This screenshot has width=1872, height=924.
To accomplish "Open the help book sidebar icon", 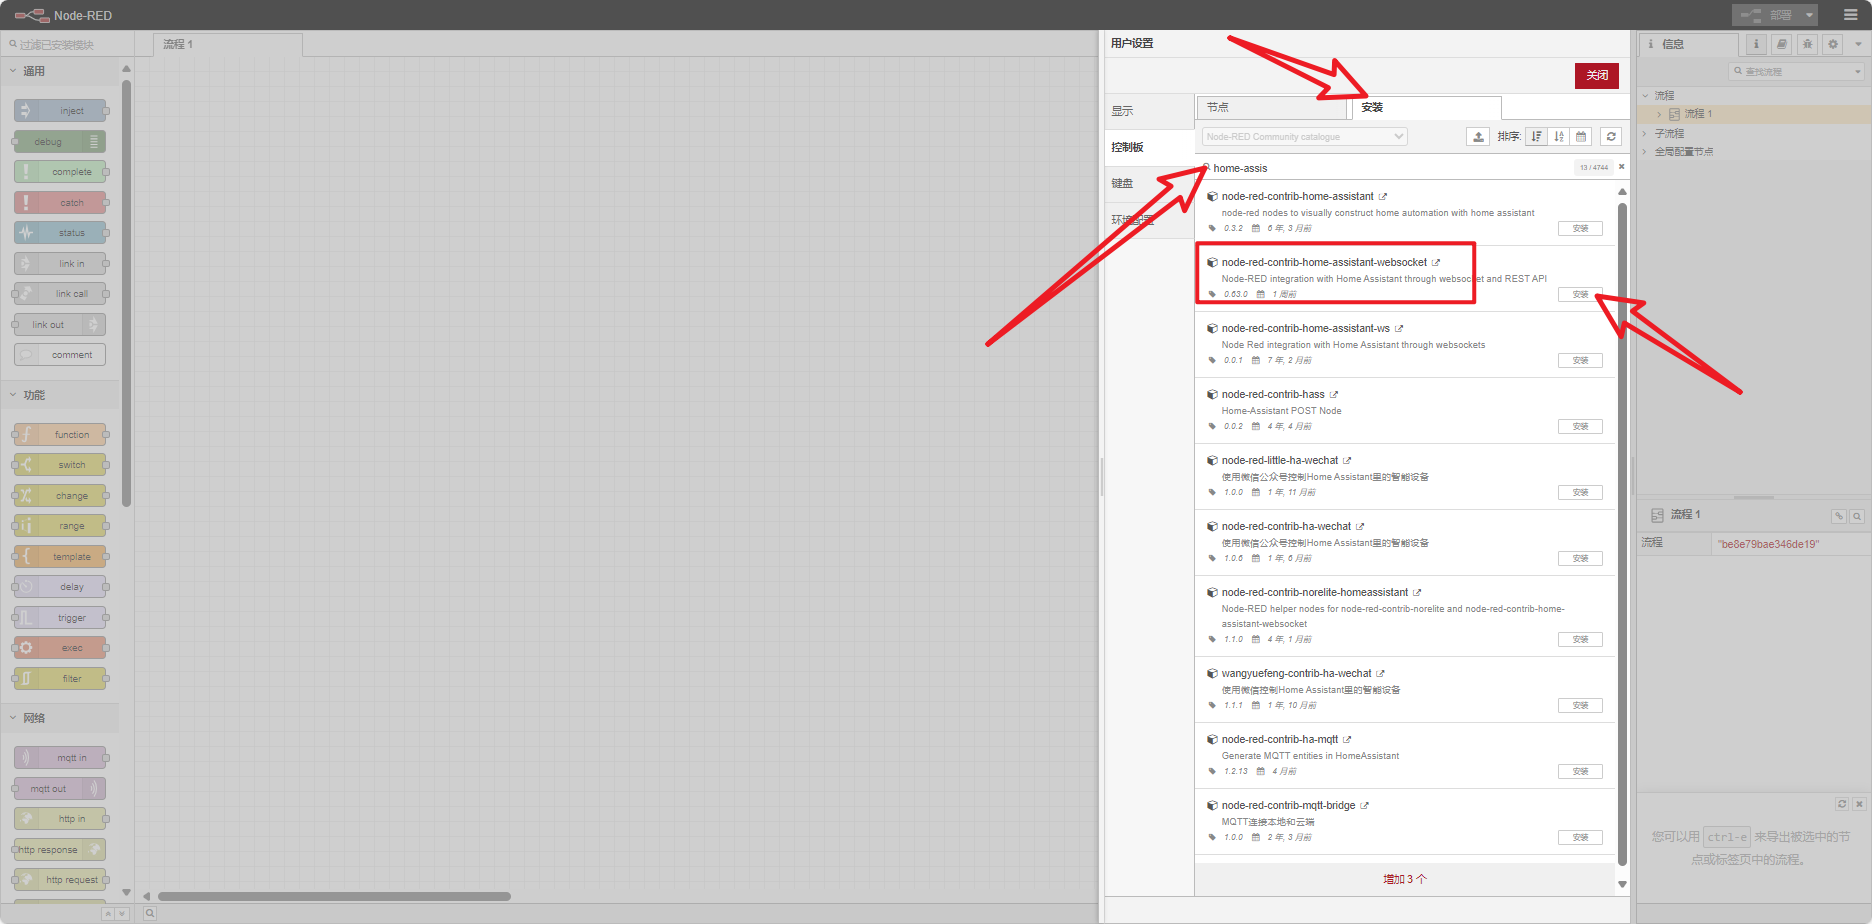I will 1782,44.
